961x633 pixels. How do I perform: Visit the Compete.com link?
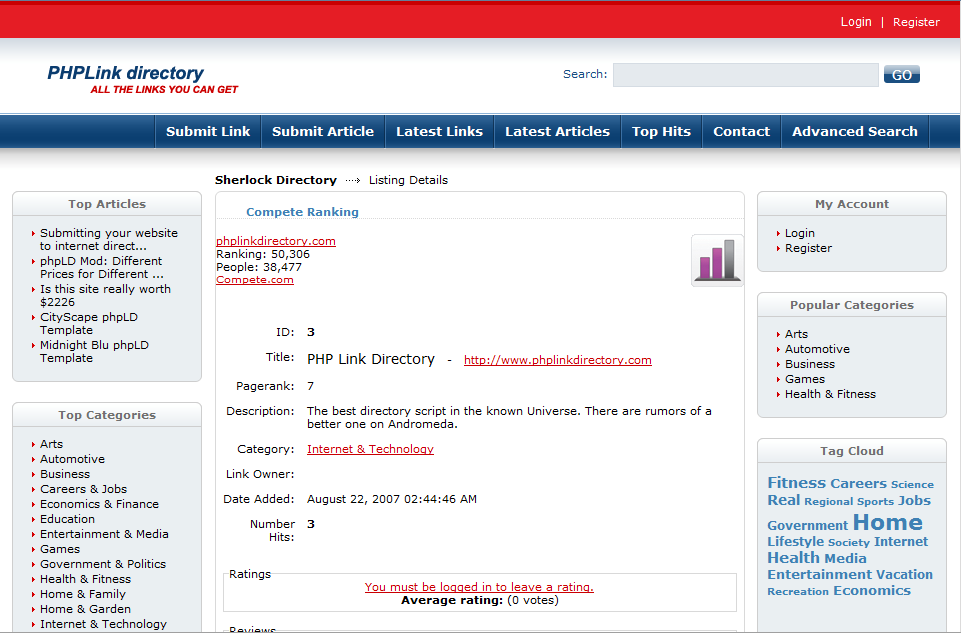coord(255,280)
